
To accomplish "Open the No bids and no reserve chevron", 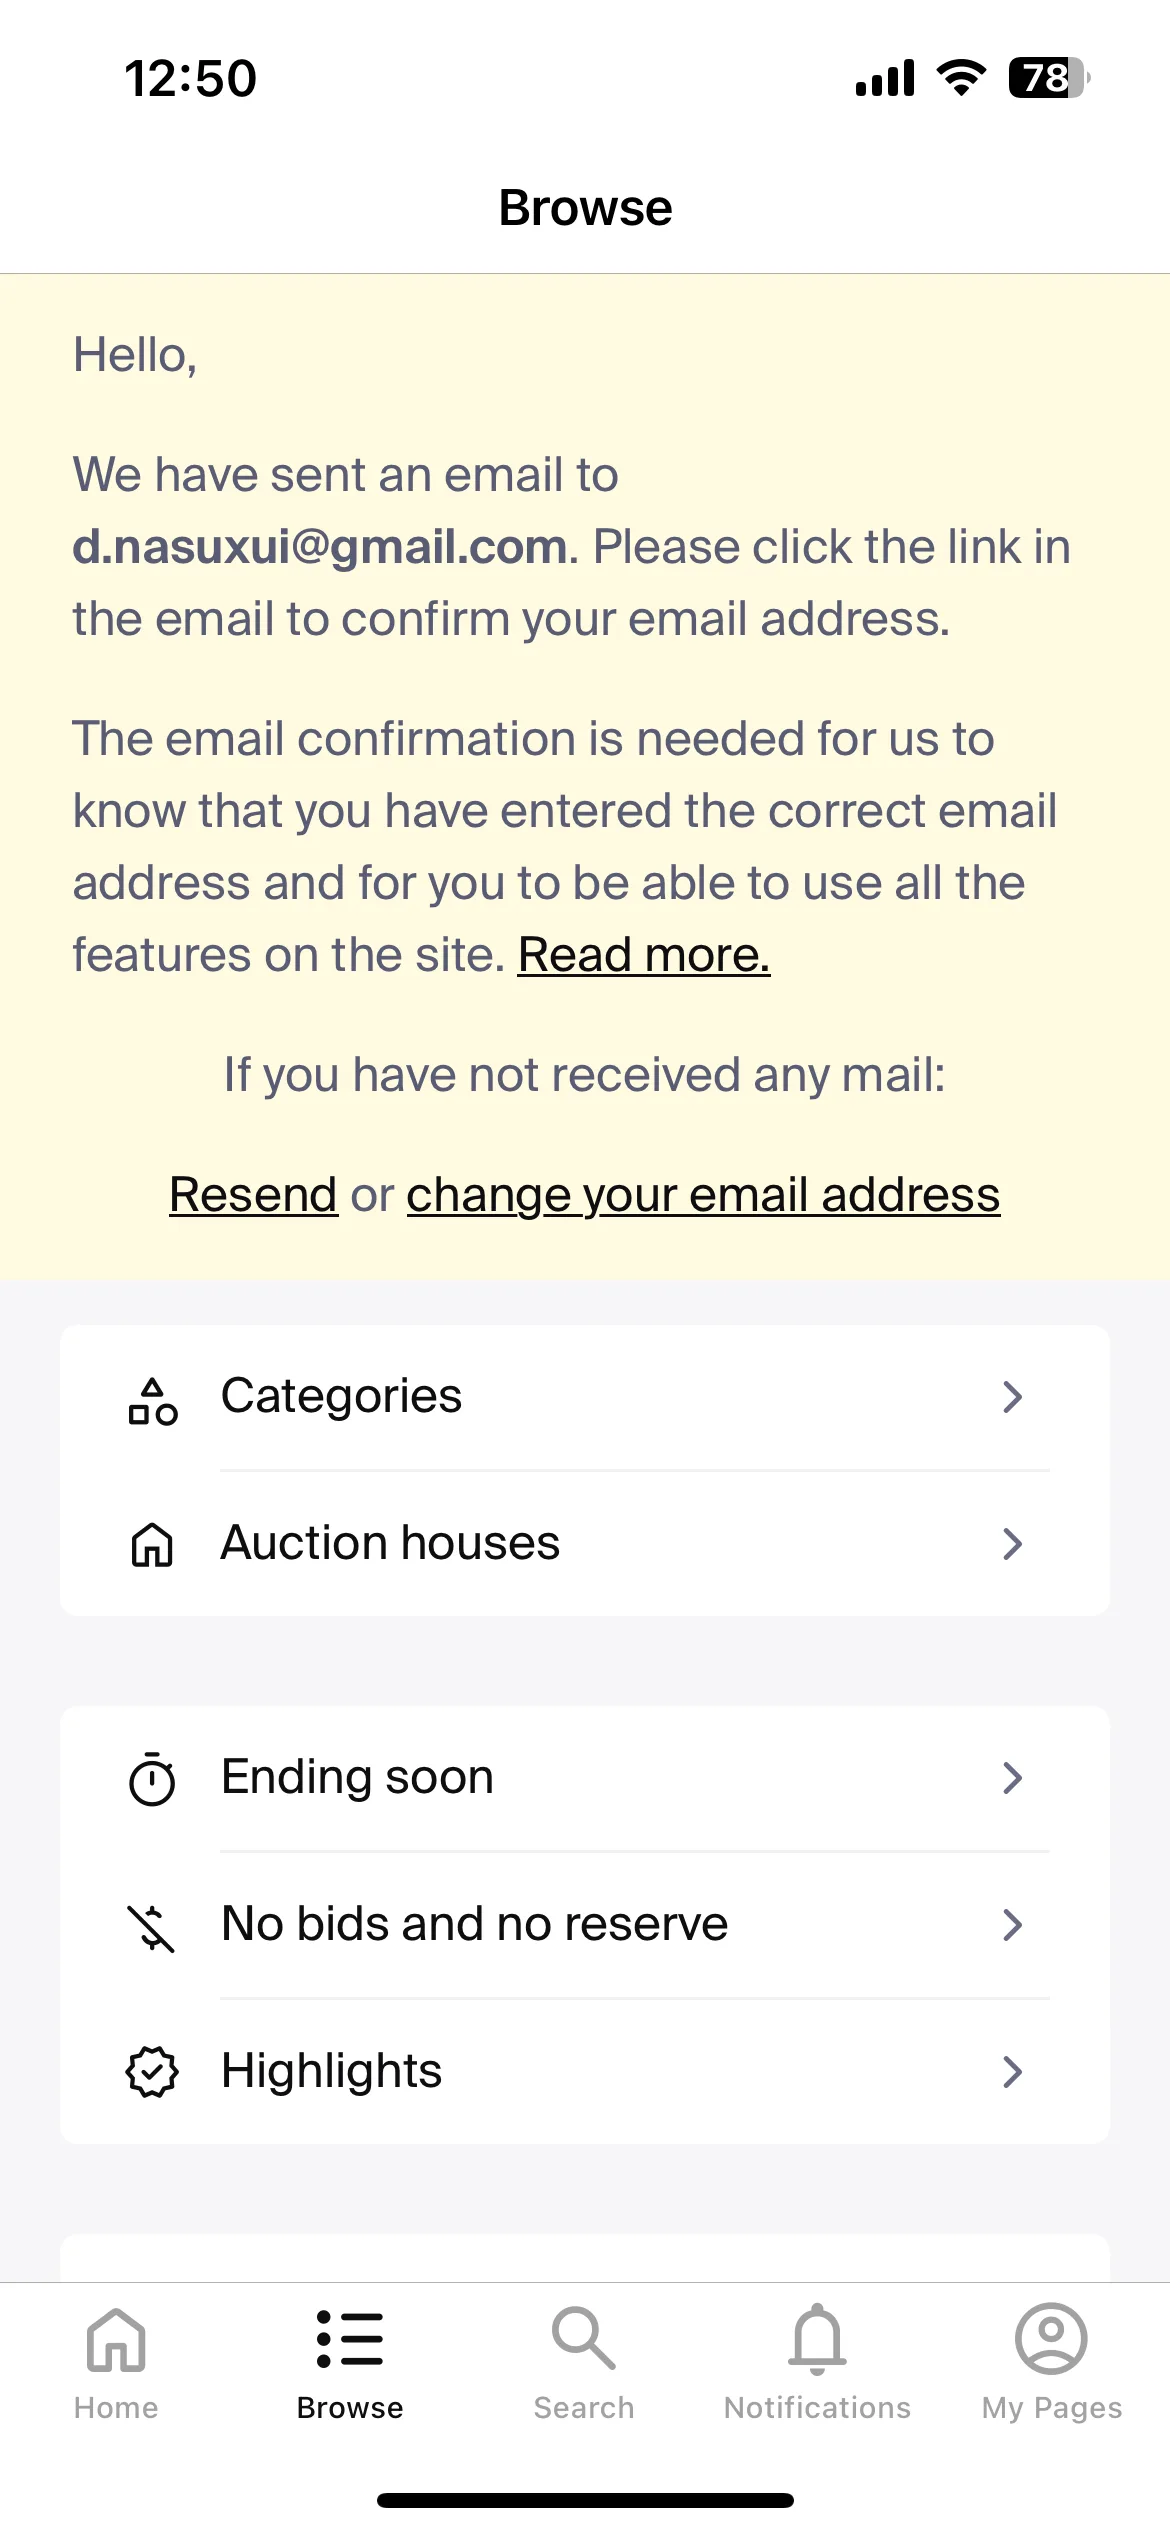I will tap(1013, 1925).
